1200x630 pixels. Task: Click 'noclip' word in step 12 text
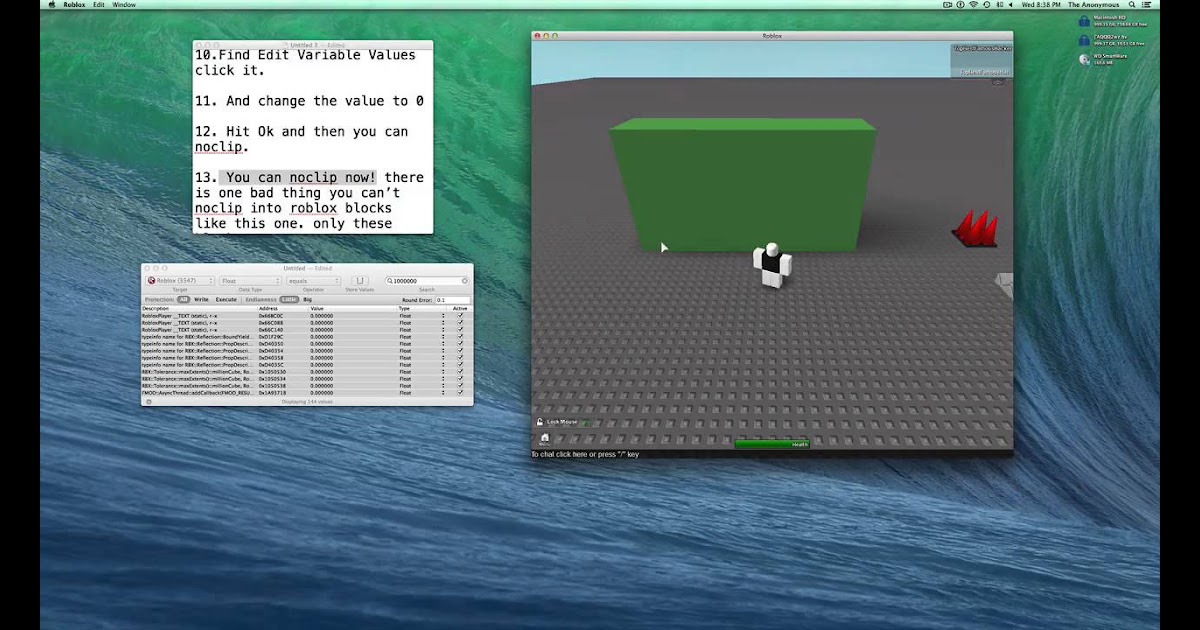[218, 147]
